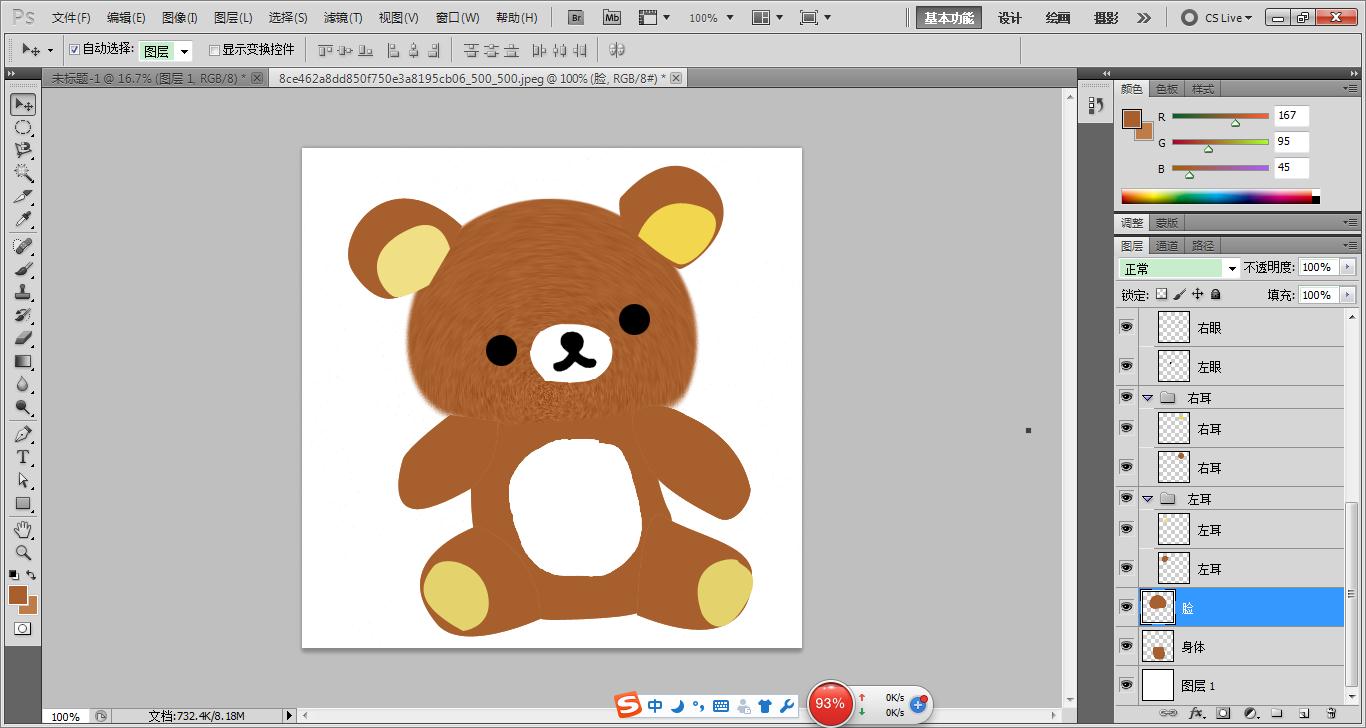Select the Path Selection tool

click(x=23, y=480)
